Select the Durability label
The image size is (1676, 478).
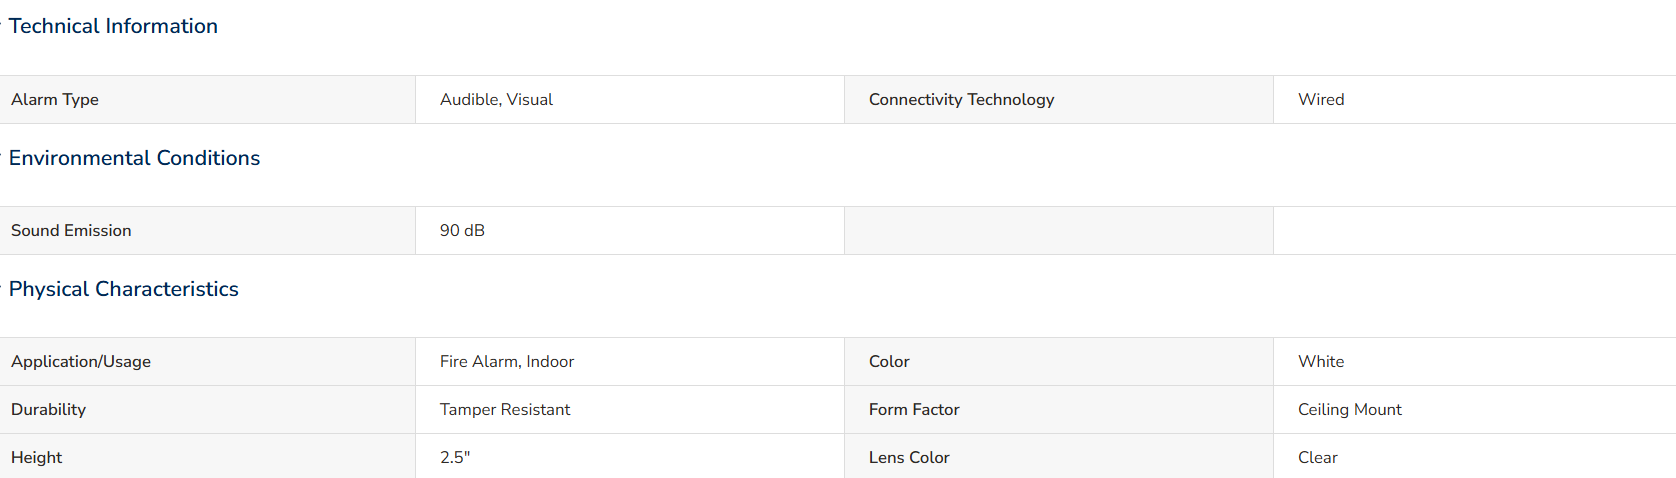click(x=48, y=410)
